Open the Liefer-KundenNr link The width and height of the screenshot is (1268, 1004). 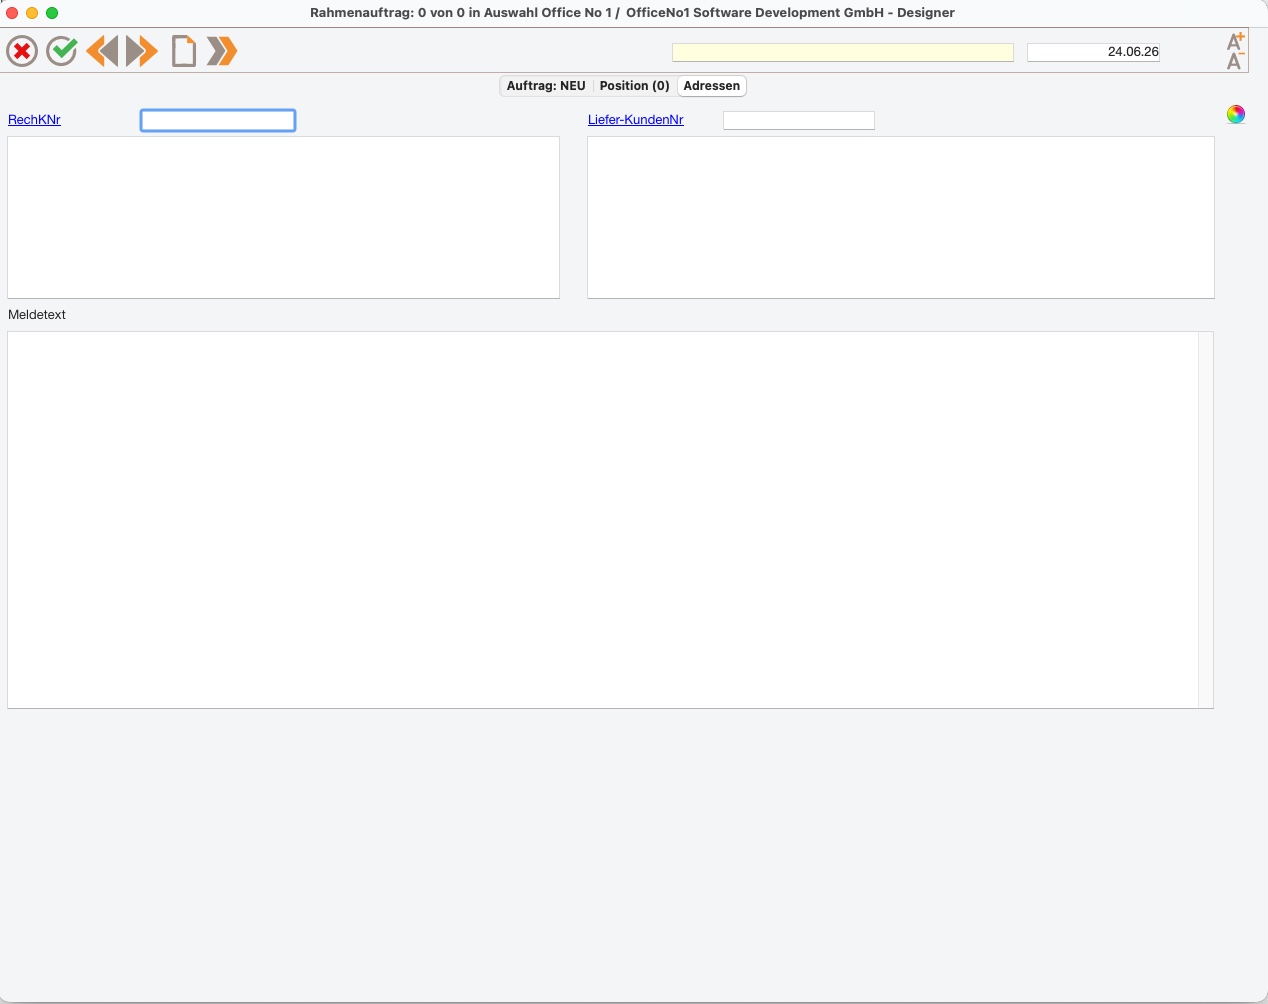point(636,120)
